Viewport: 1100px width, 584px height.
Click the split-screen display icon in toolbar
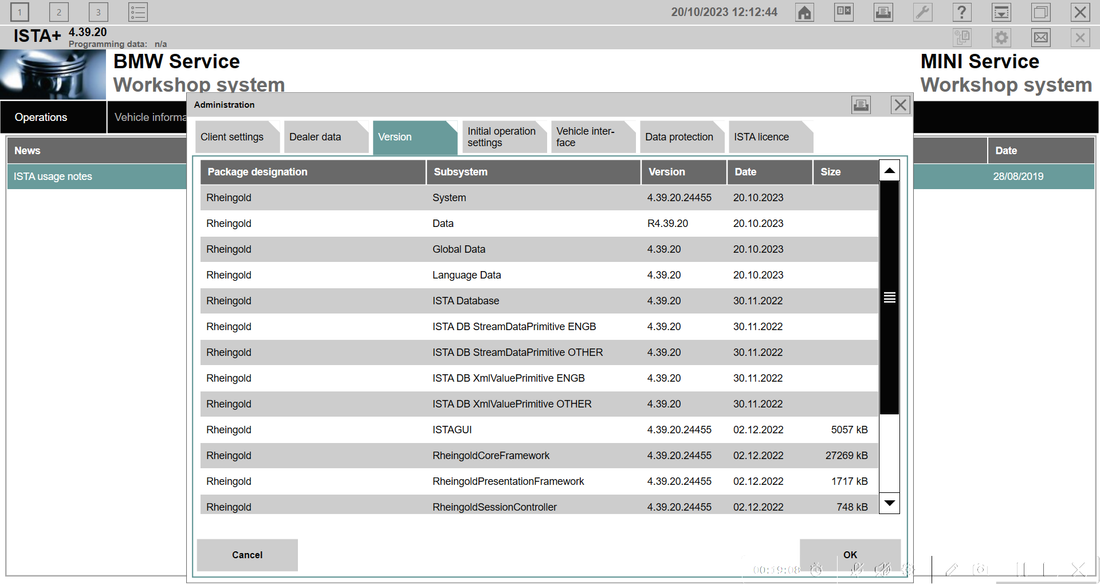844,12
